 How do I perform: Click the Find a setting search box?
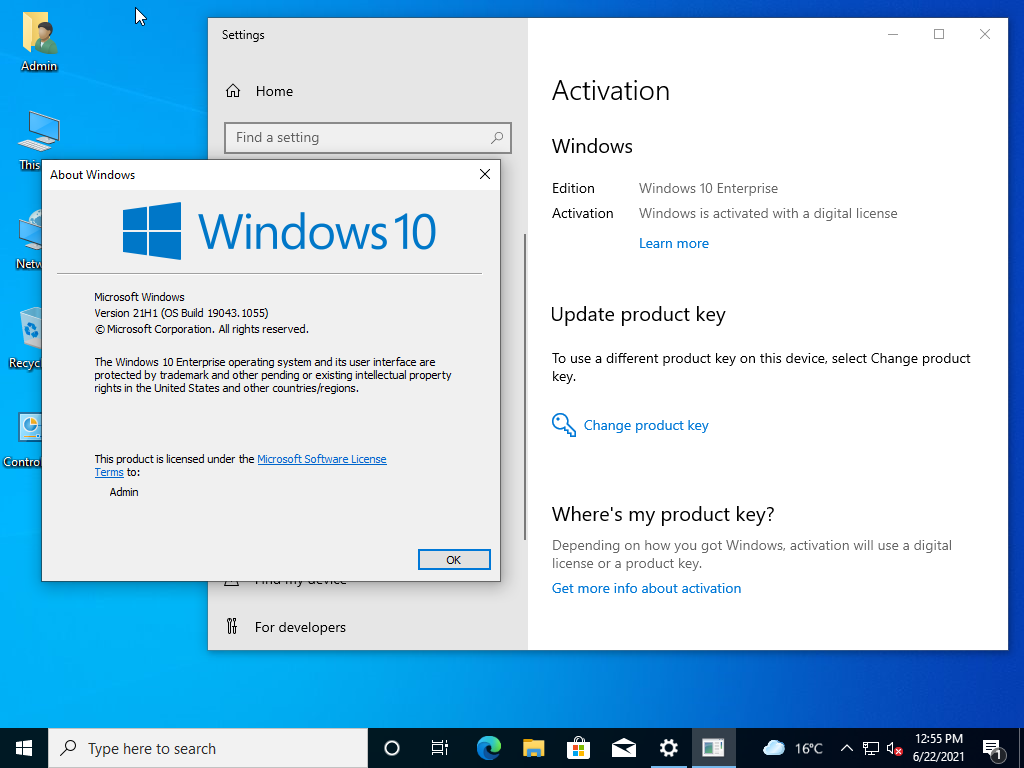(x=368, y=138)
